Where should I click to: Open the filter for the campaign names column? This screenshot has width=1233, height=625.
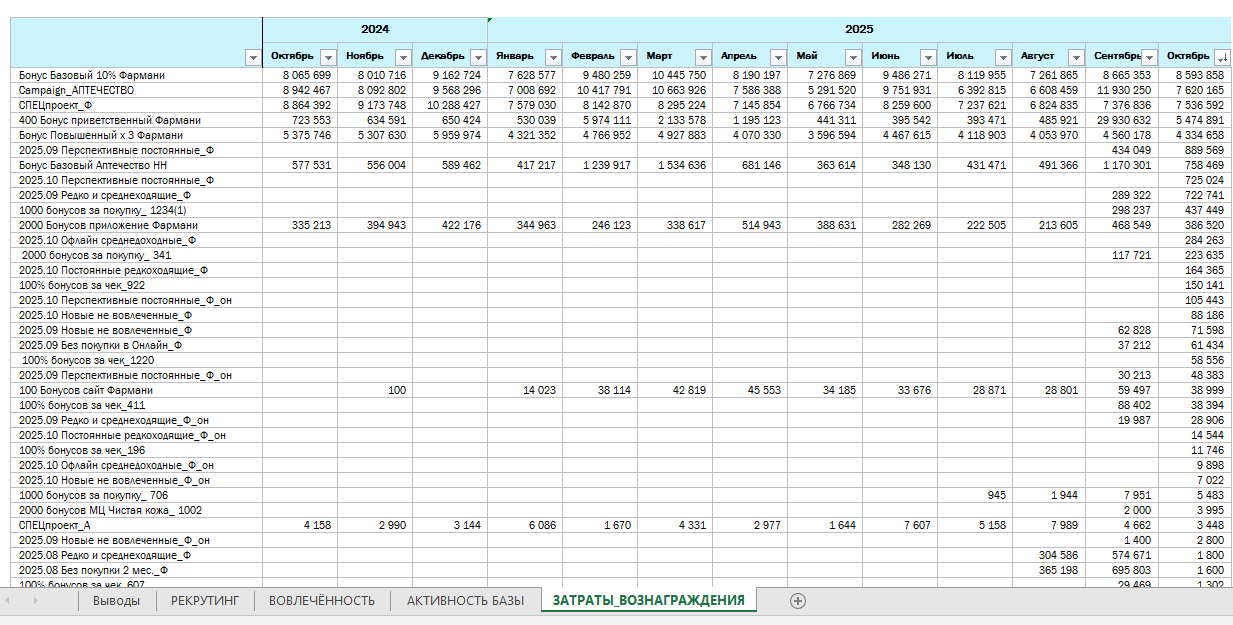pyautogui.click(x=252, y=57)
